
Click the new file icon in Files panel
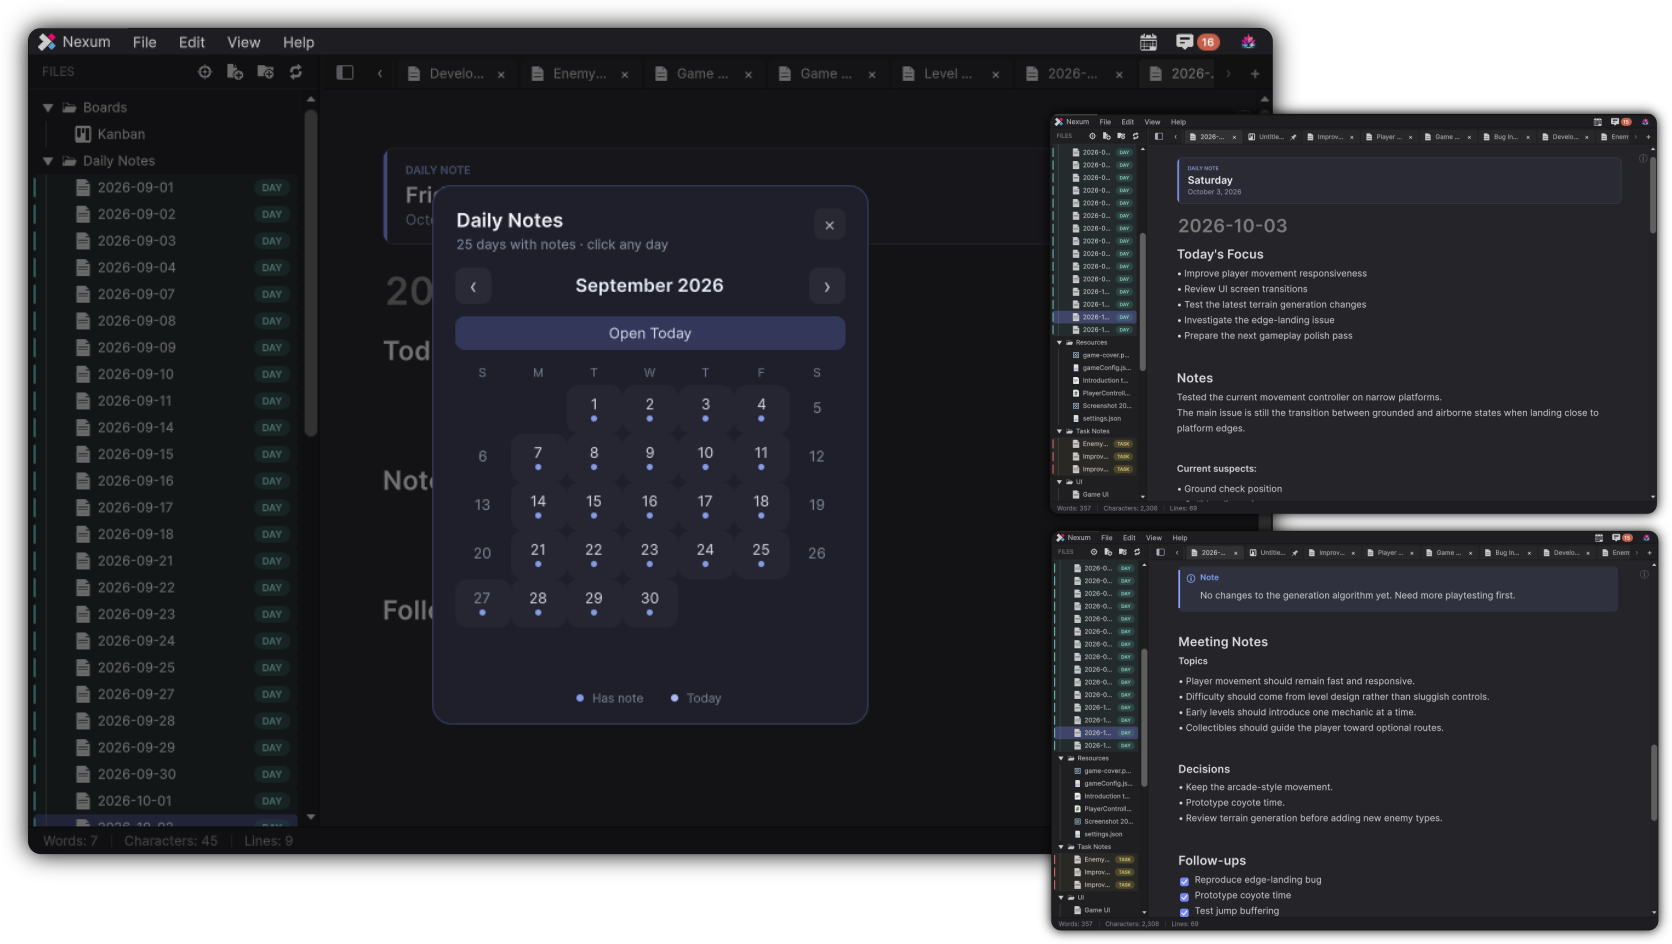point(235,72)
